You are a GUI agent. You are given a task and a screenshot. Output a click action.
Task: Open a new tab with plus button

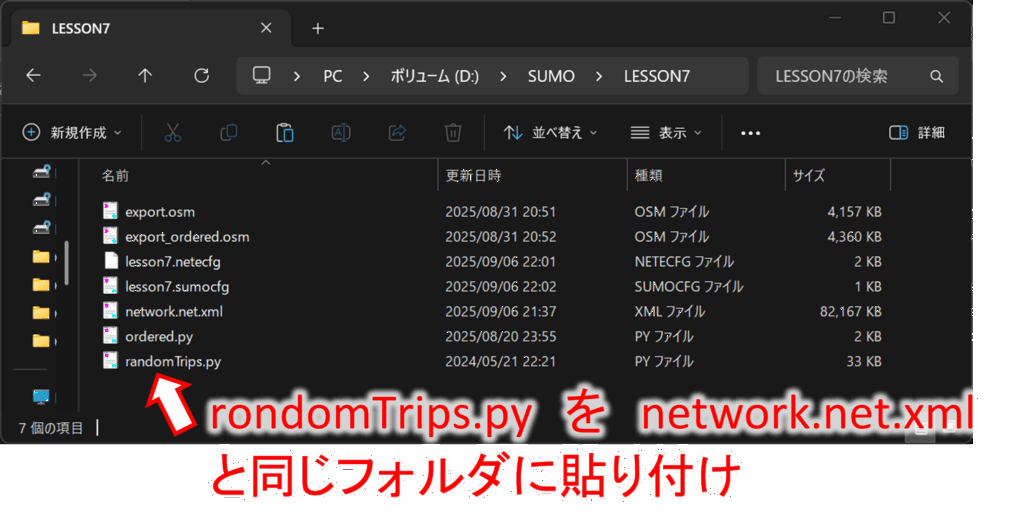click(x=318, y=28)
